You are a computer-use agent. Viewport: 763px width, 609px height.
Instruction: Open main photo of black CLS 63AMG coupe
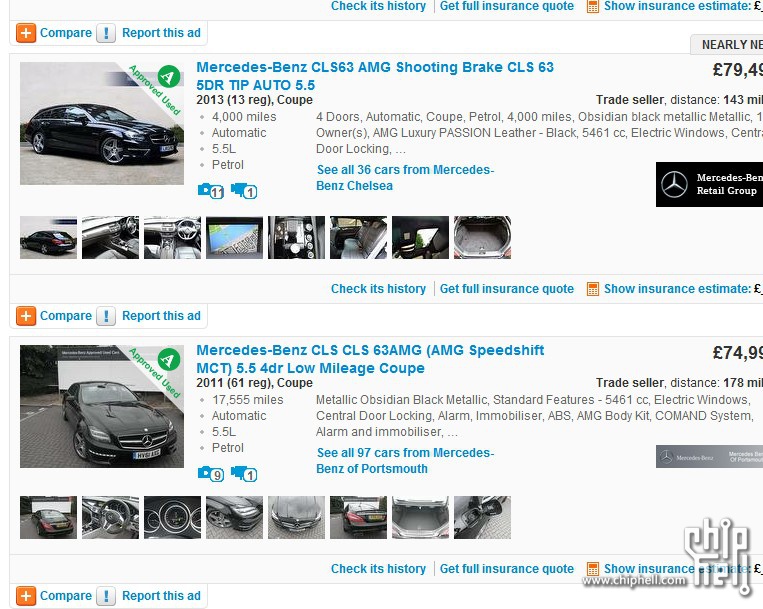point(102,406)
